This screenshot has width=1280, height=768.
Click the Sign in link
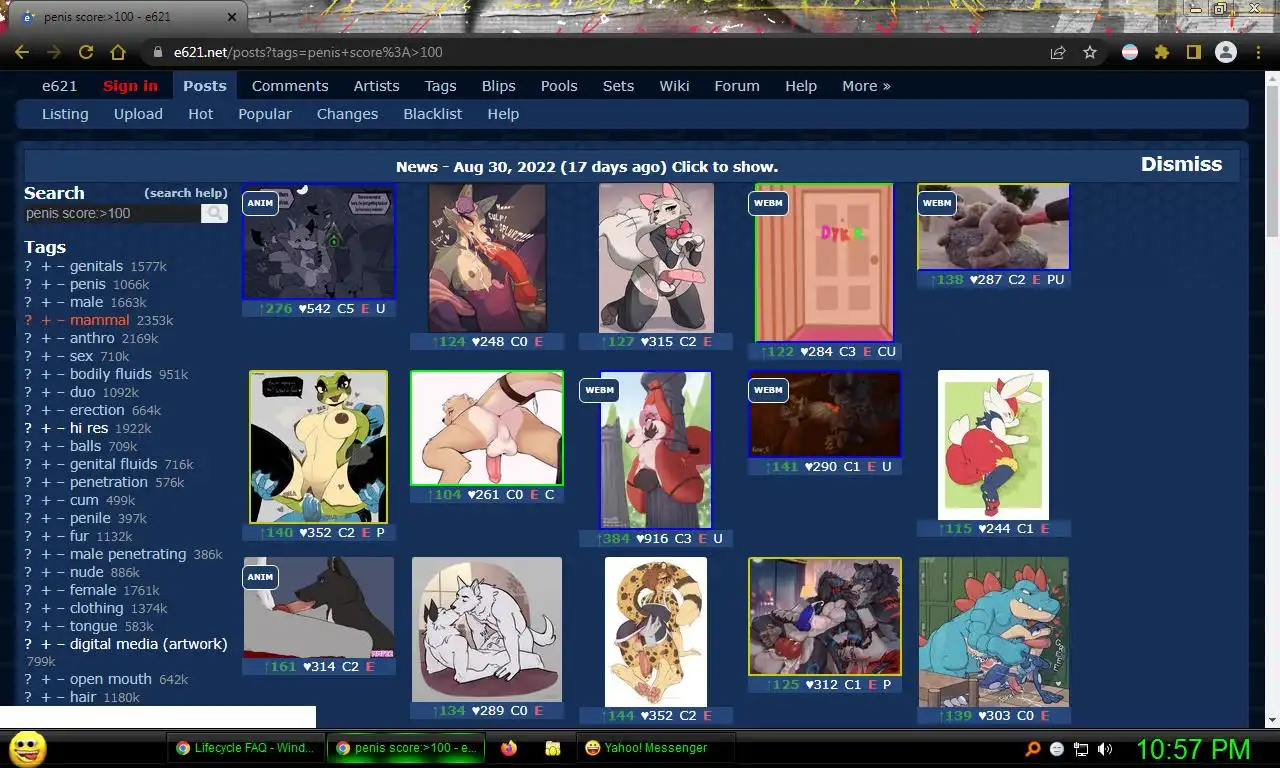tap(130, 86)
